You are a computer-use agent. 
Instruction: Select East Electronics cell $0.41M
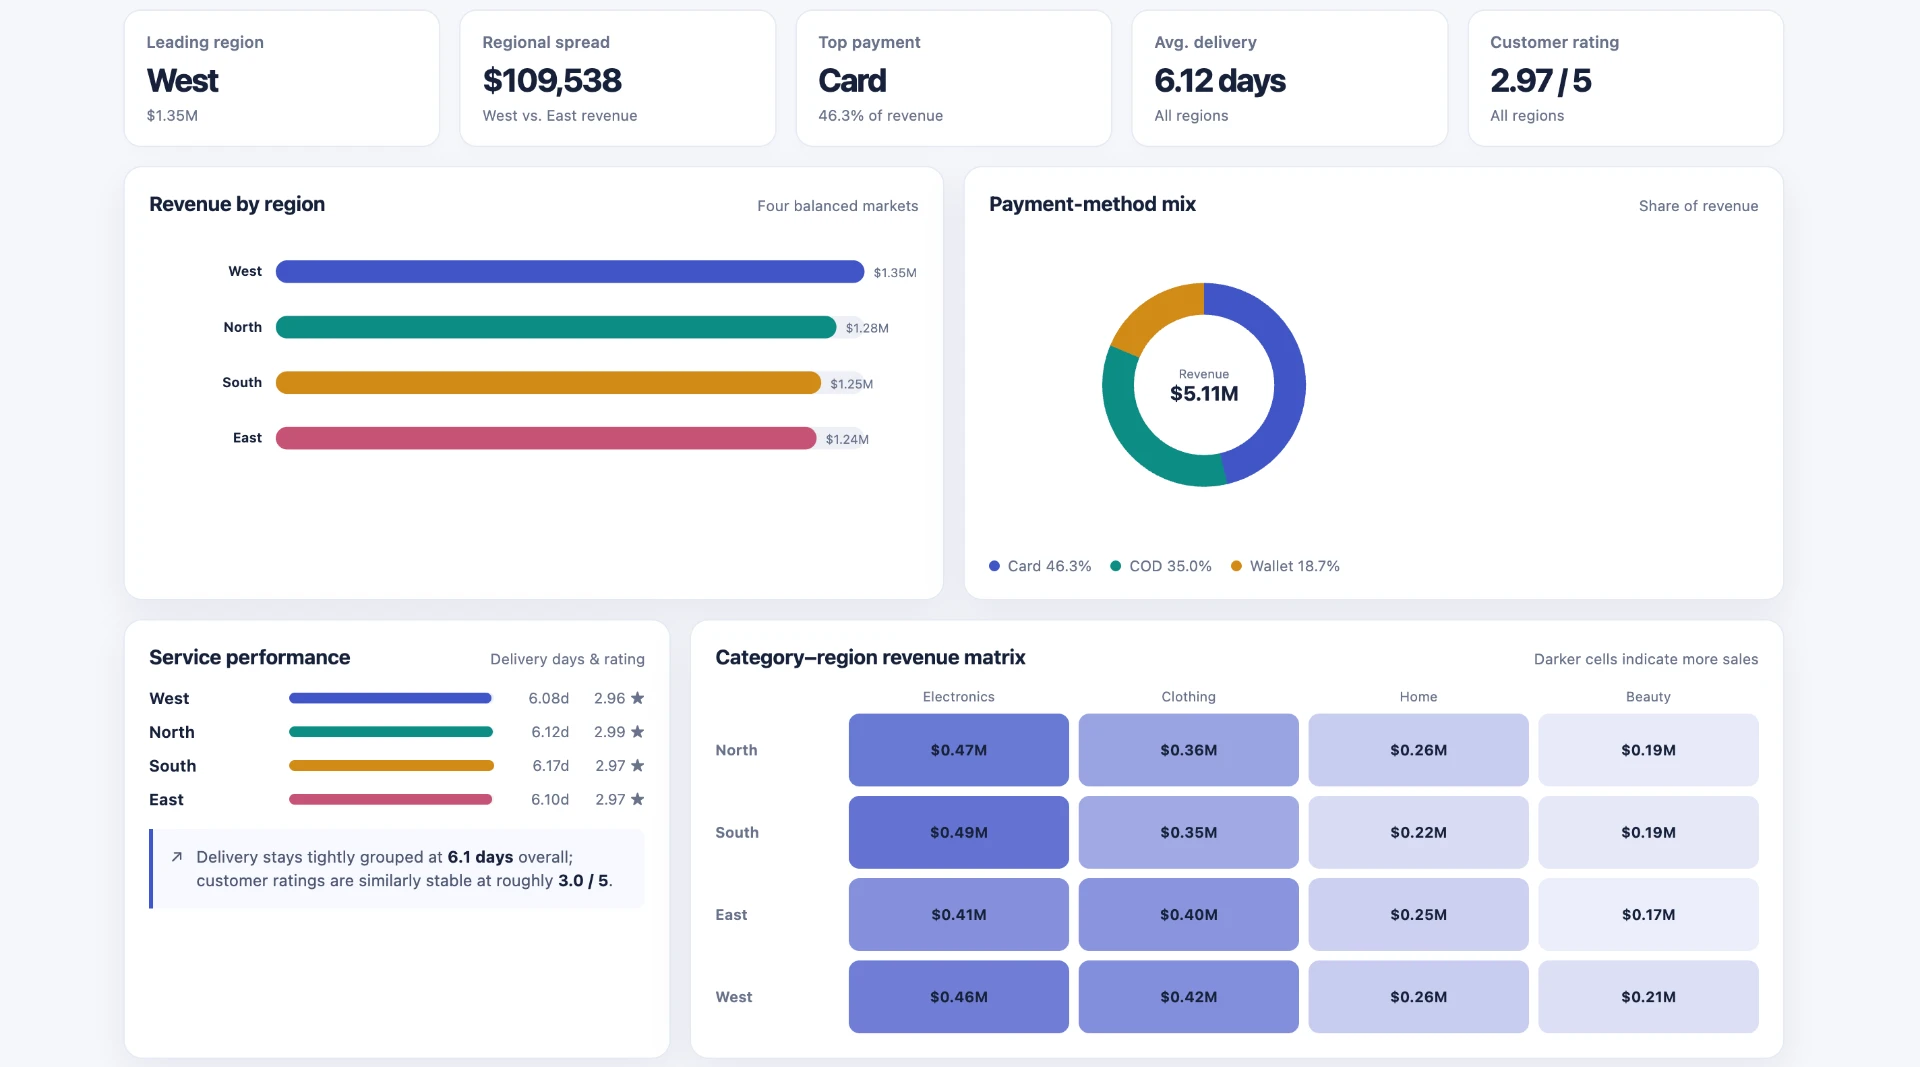pos(958,915)
